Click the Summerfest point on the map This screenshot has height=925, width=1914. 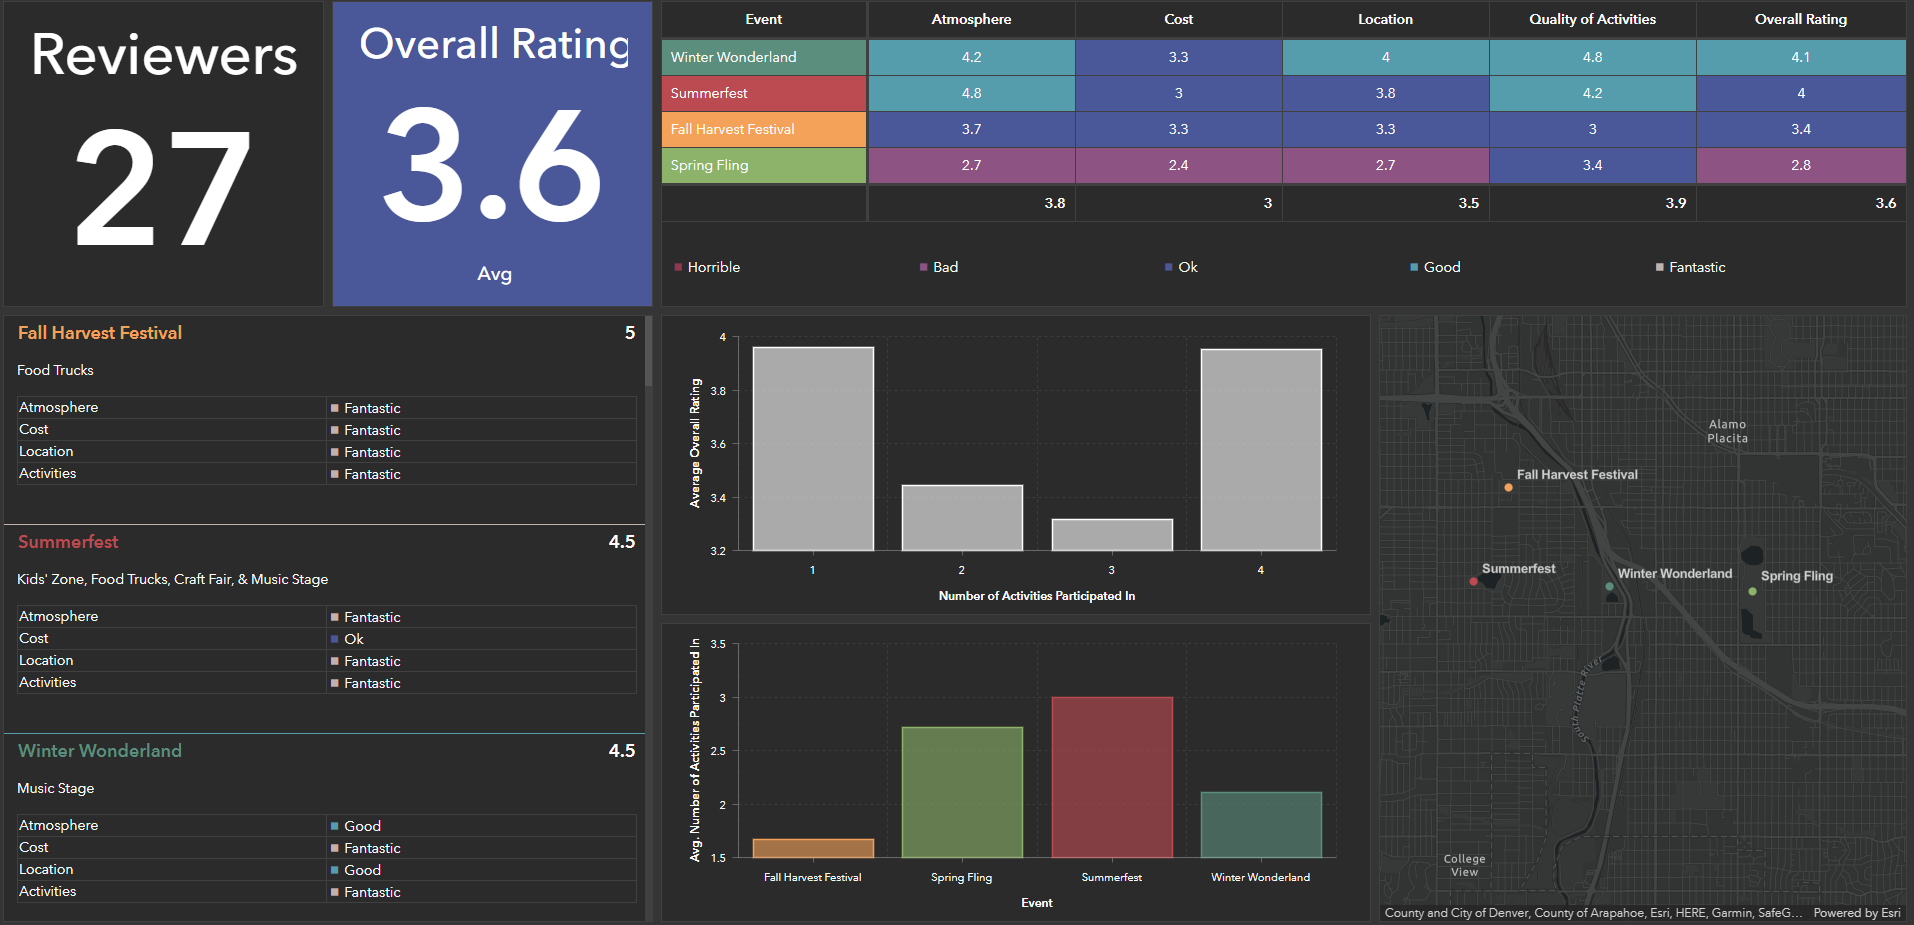[x=1473, y=580]
